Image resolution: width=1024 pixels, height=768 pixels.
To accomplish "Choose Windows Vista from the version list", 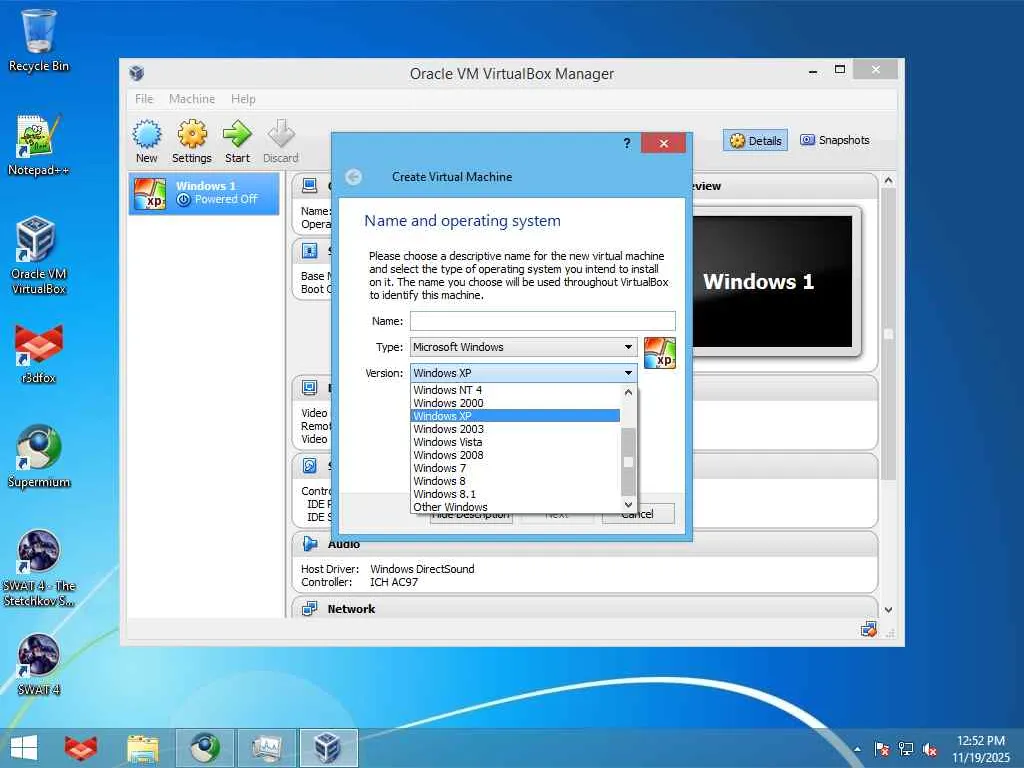I will (x=515, y=442).
